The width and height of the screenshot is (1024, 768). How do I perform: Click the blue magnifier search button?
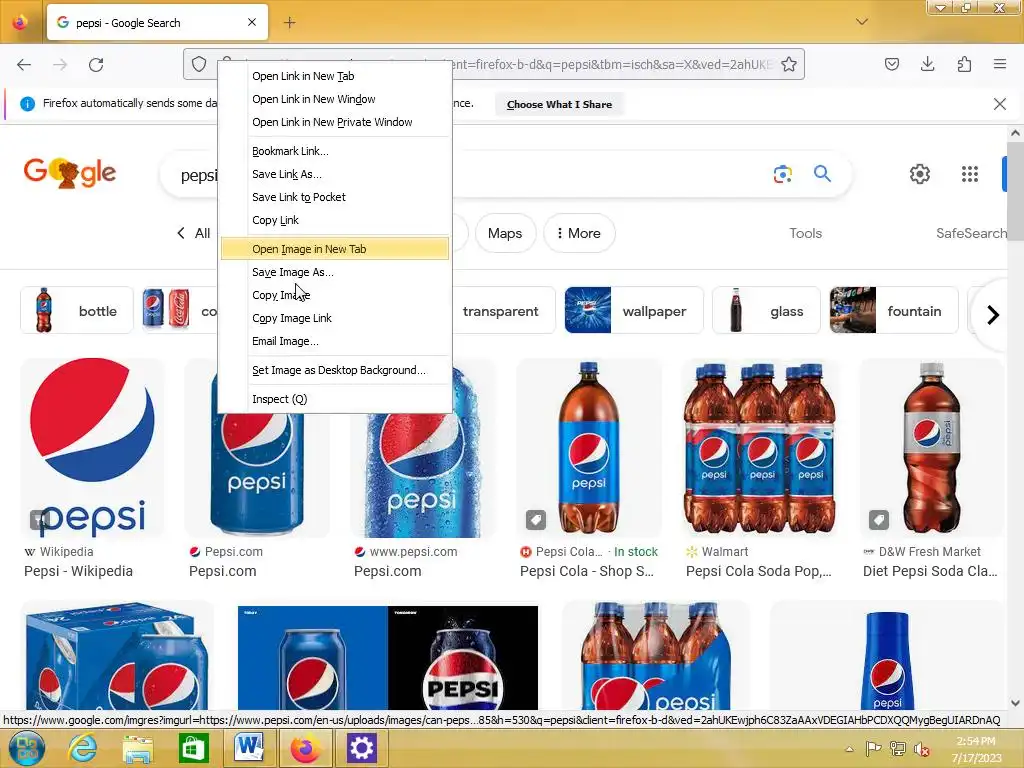pos(822,174)
